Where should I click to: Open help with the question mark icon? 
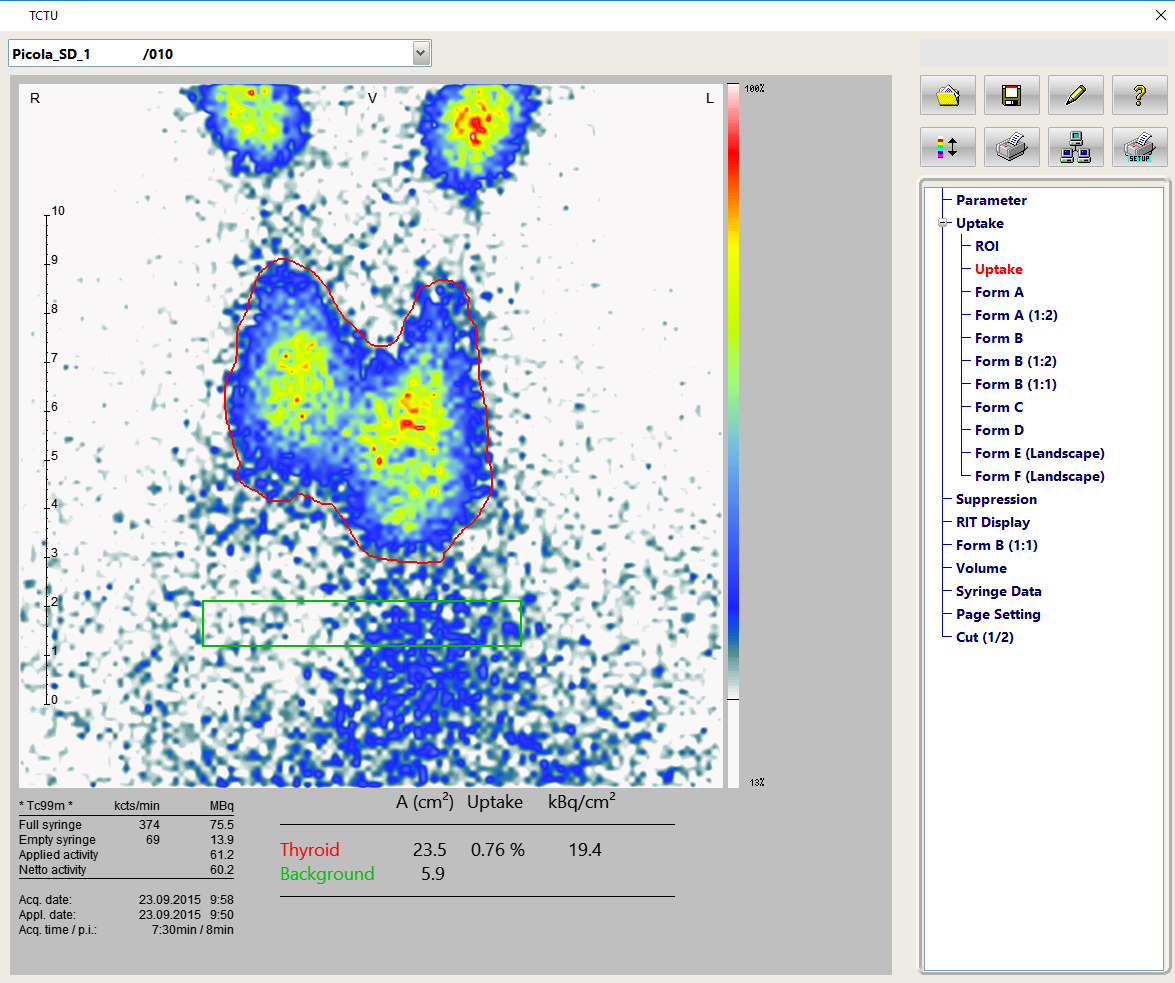pyautogui.click(x=1139, y=95)
